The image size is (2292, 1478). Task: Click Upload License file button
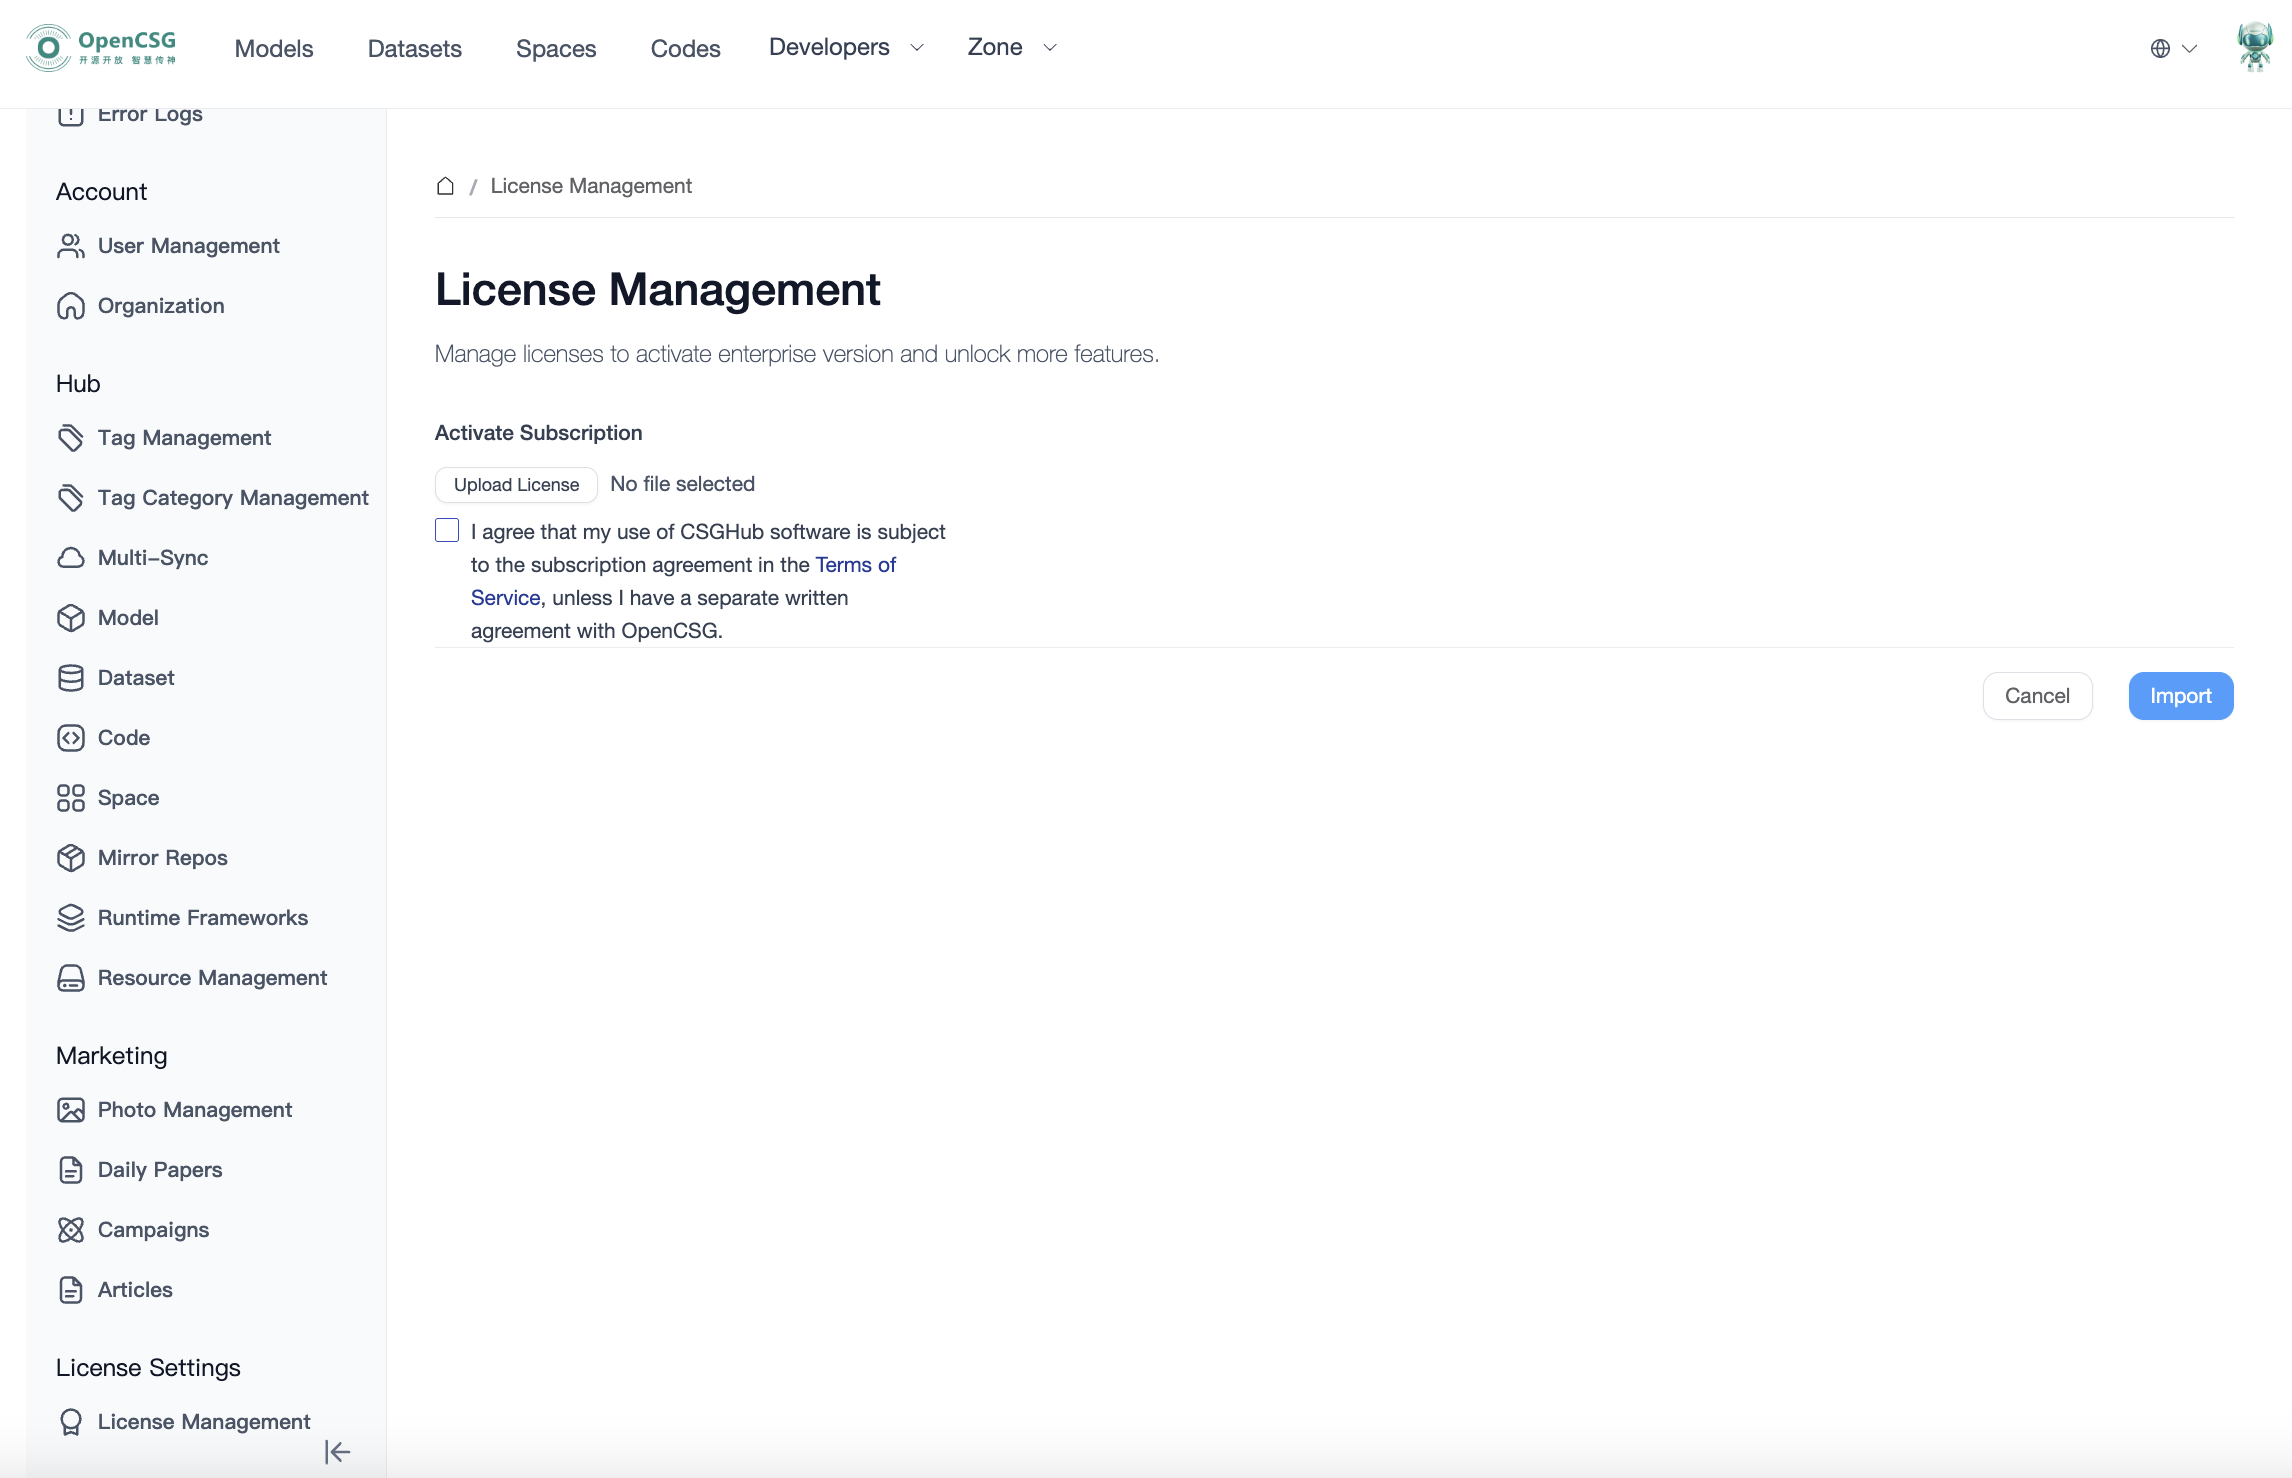point(516,485)
